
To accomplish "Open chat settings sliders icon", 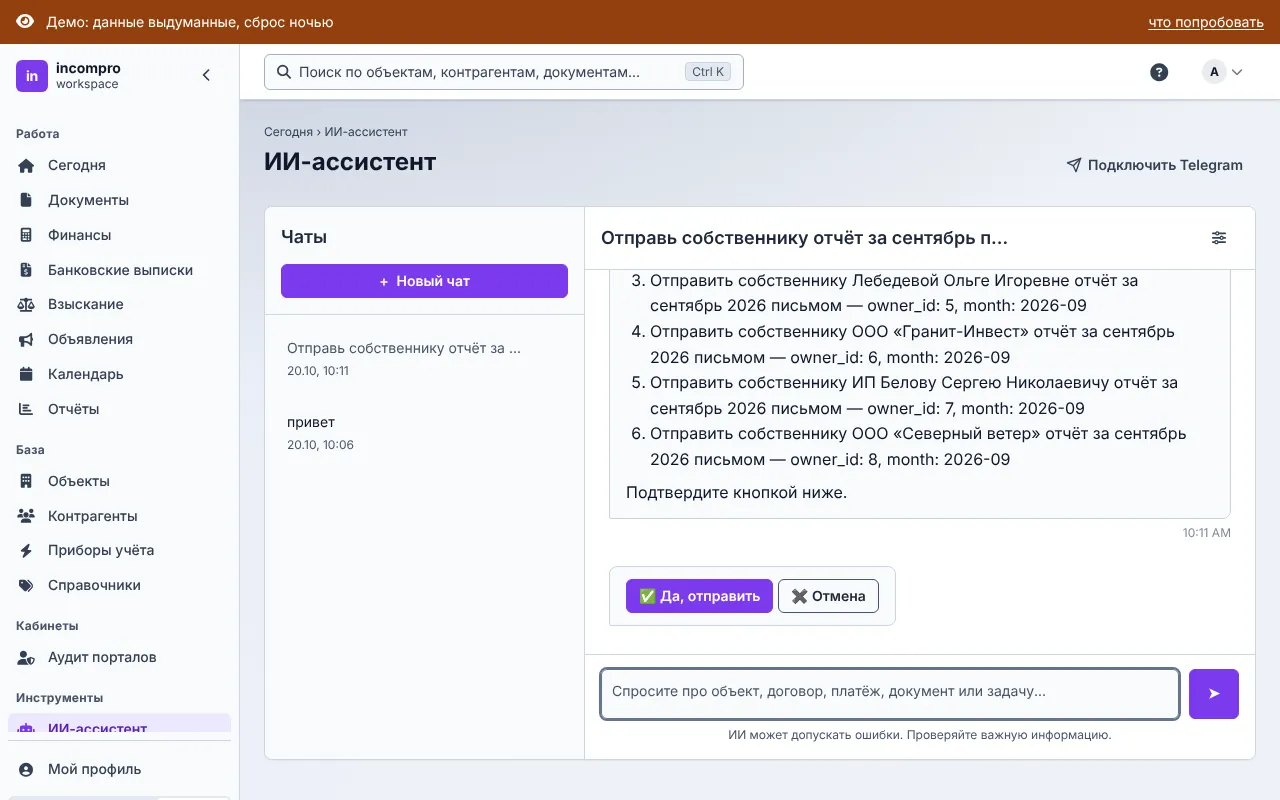I will [1219, 238].
